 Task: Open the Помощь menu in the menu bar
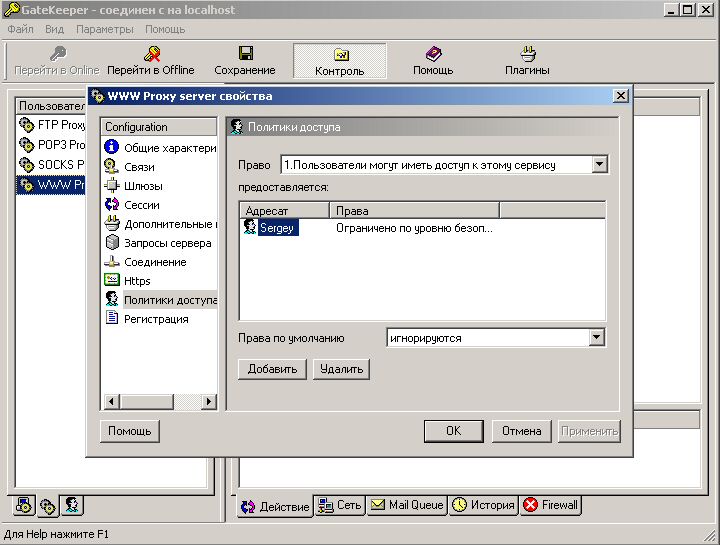click(x=165, y=29)
